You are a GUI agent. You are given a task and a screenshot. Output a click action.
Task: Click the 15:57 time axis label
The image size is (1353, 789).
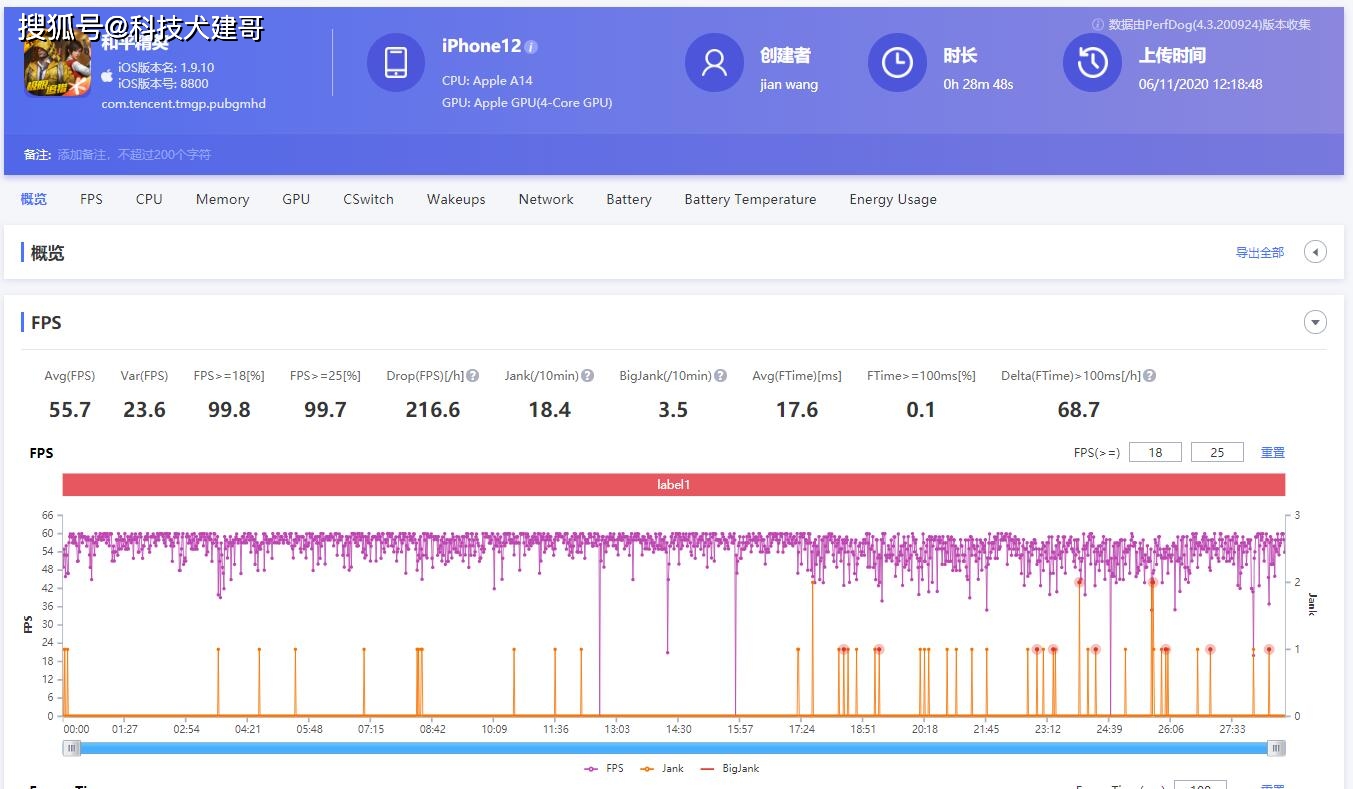(740, 729)
